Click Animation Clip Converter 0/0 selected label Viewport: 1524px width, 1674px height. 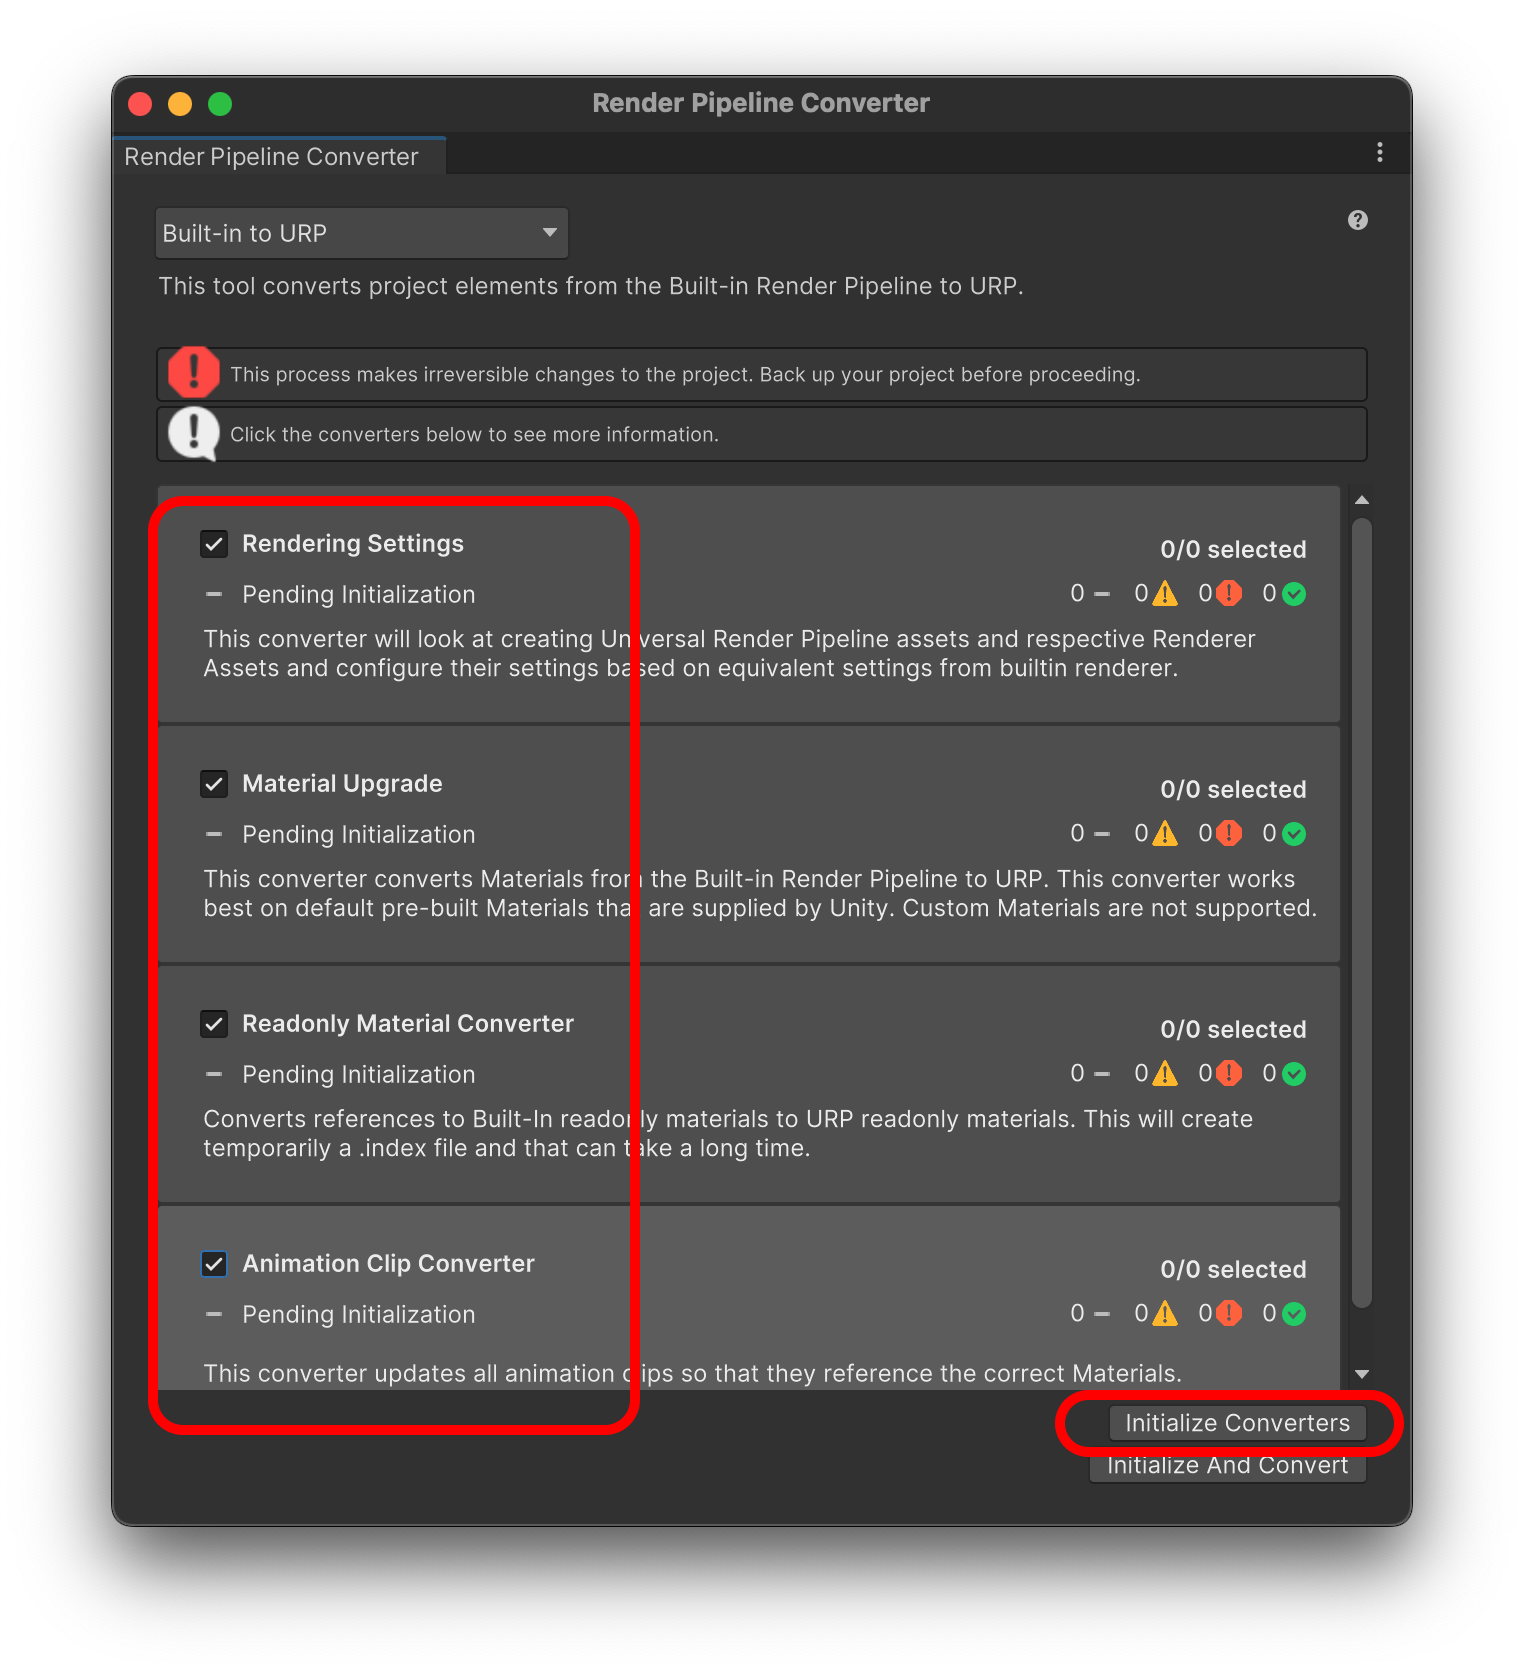(1233, 1269)
